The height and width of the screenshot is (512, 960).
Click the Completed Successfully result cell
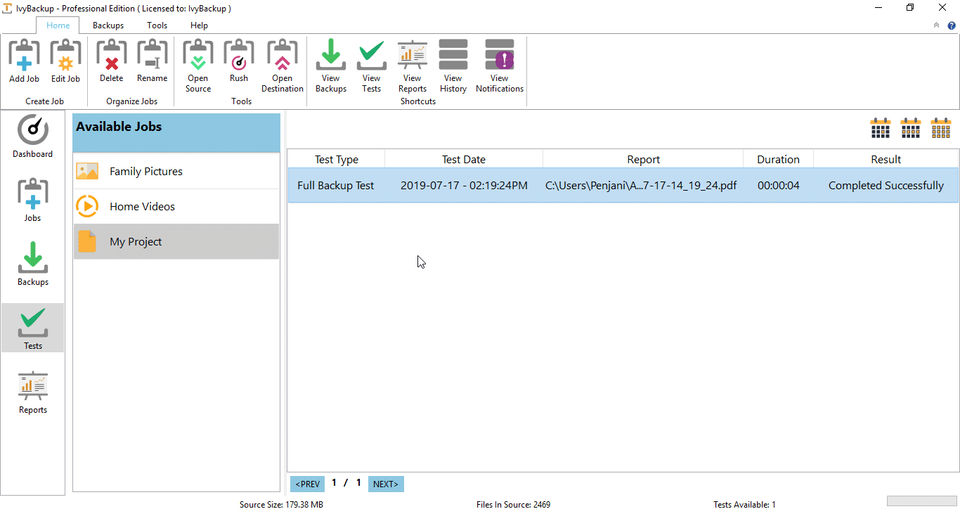[x=886, y=186]
